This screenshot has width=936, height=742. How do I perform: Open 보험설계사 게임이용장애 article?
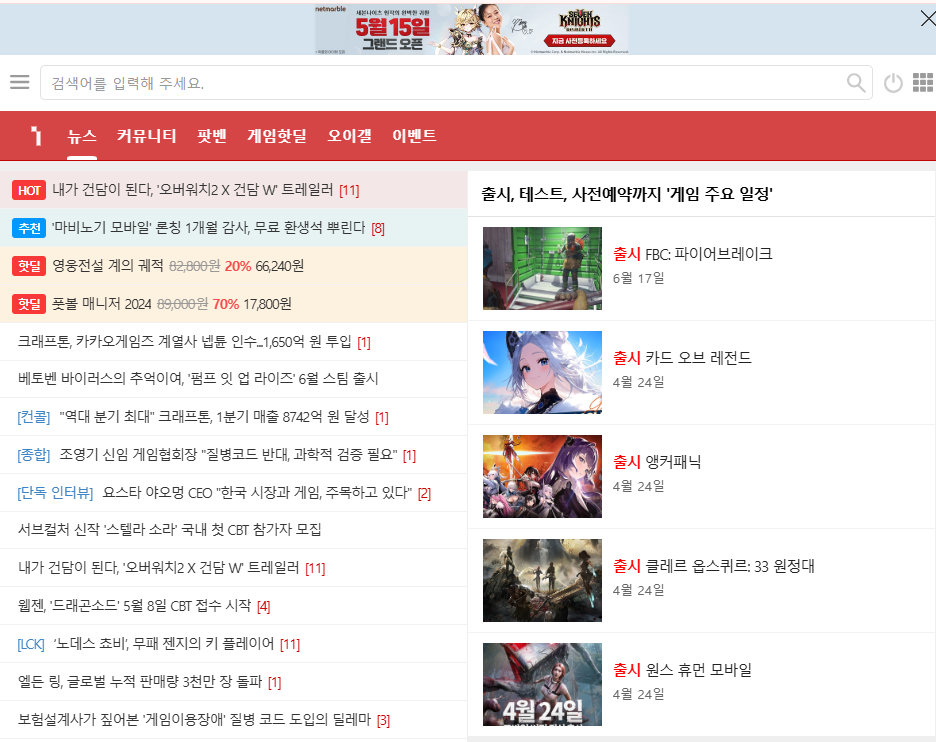point(195,720)
